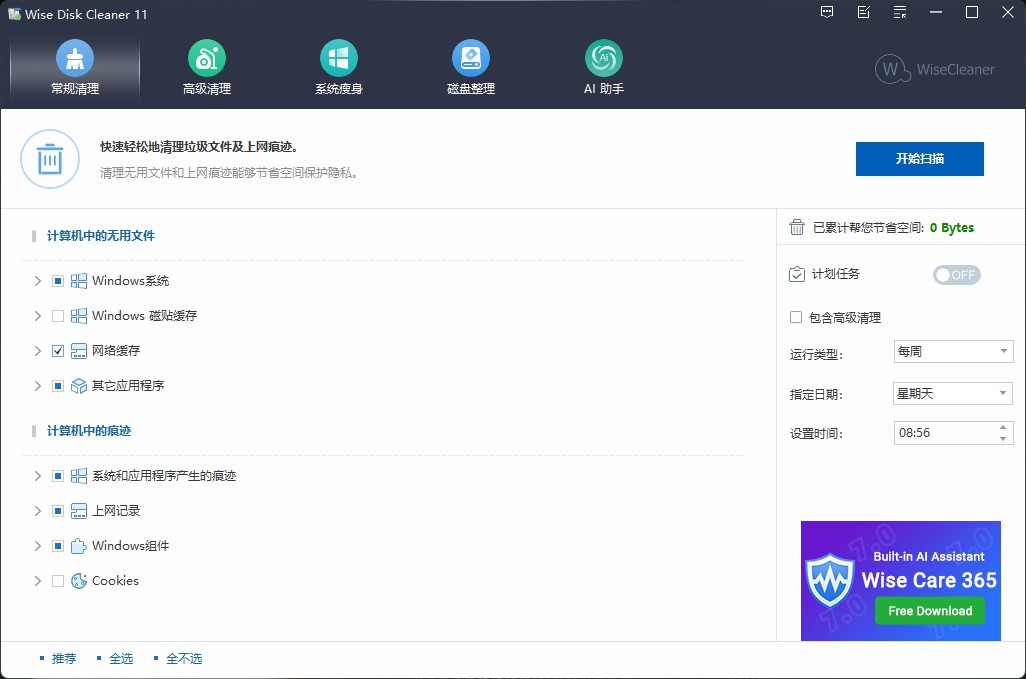Open the 系统瘦身 system slimming icon

coord(339,58)
